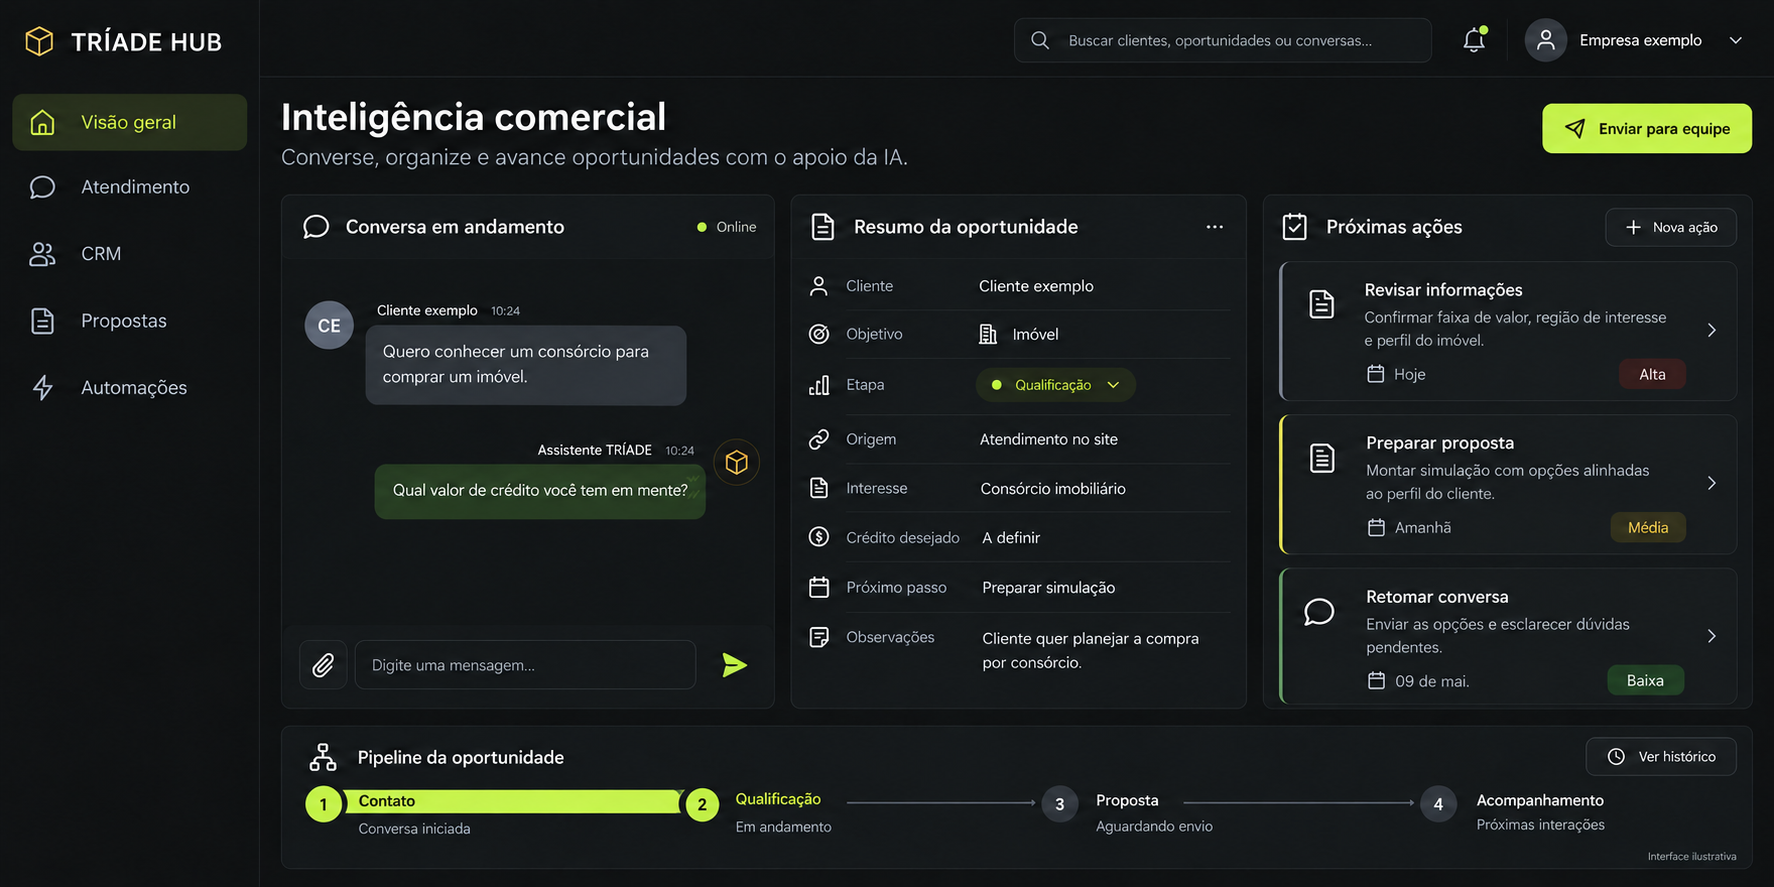Open the opportunity summary three-dot menu
The height and width of the screenshot is (887, 1774).
(x=1214, y=227)
